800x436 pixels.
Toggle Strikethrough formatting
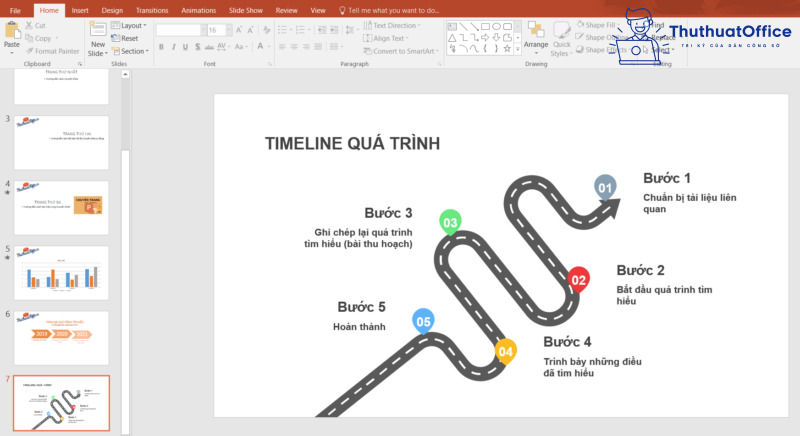tap(209, 47)
